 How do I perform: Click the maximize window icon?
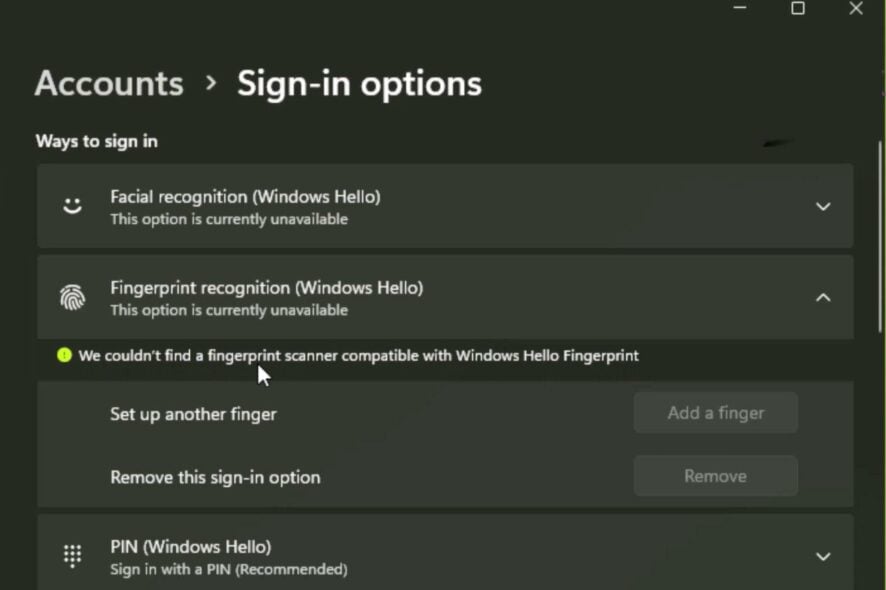(797, 8)
